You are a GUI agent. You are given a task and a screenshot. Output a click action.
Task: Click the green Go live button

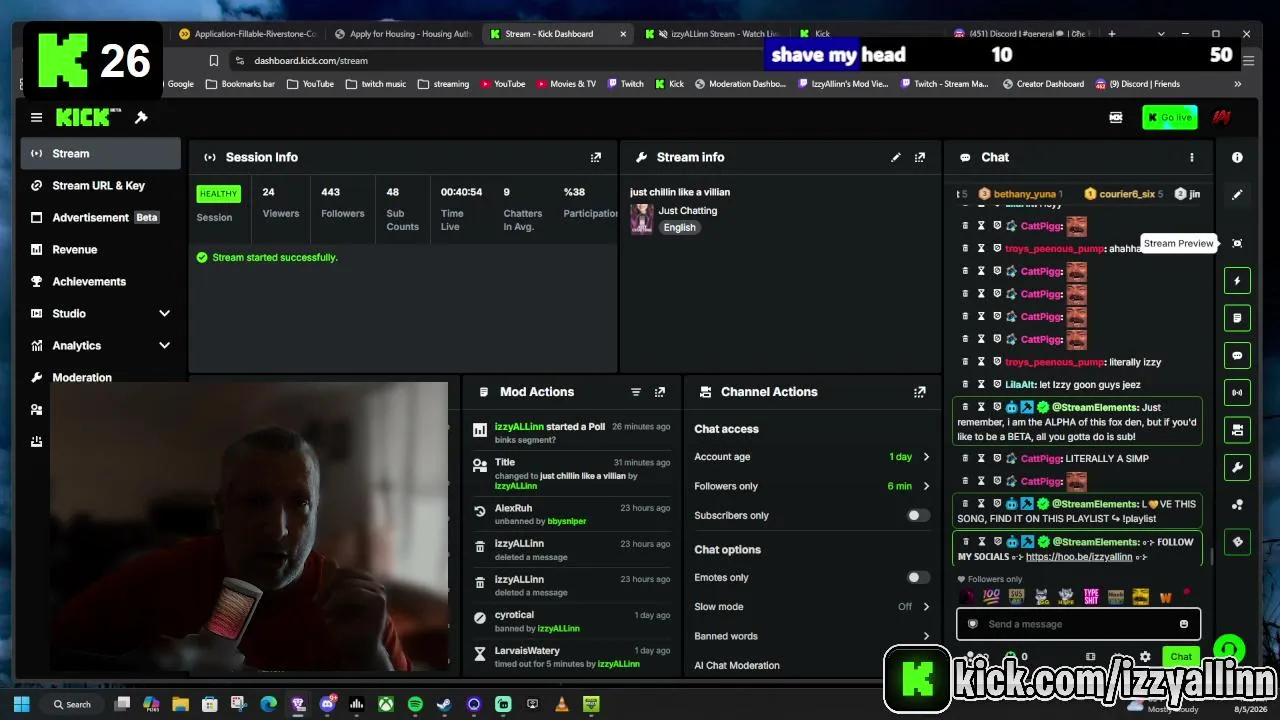click(1169, 118)
